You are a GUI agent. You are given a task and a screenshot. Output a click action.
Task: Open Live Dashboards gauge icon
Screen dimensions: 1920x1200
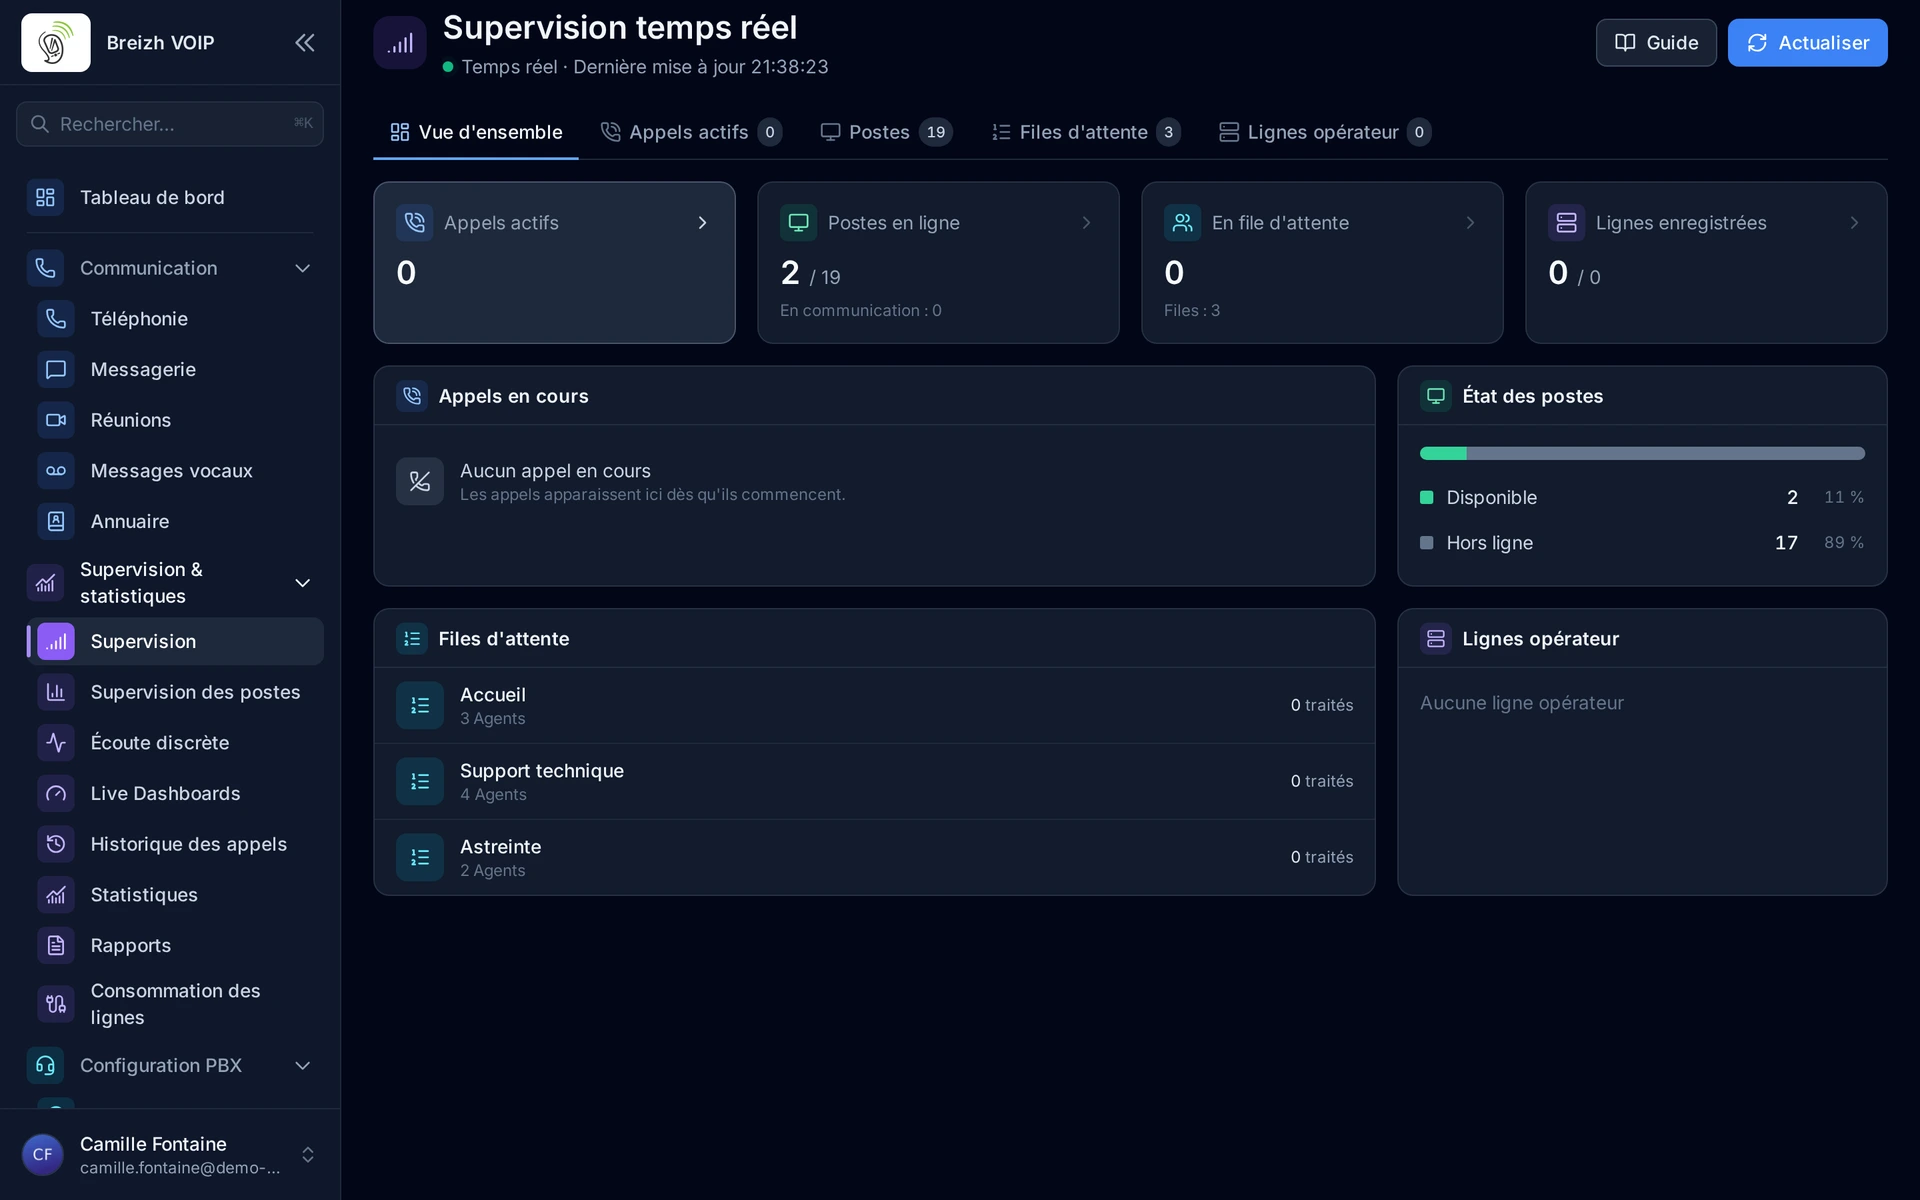click(56, 794)
